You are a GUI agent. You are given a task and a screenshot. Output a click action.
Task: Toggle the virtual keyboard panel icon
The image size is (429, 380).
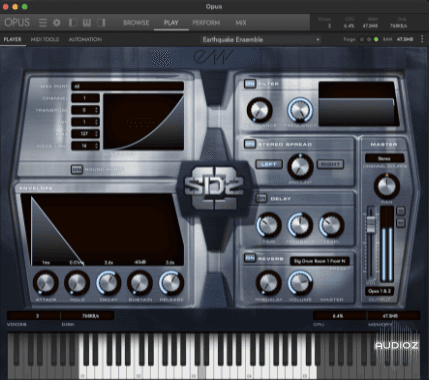point(87,23)
